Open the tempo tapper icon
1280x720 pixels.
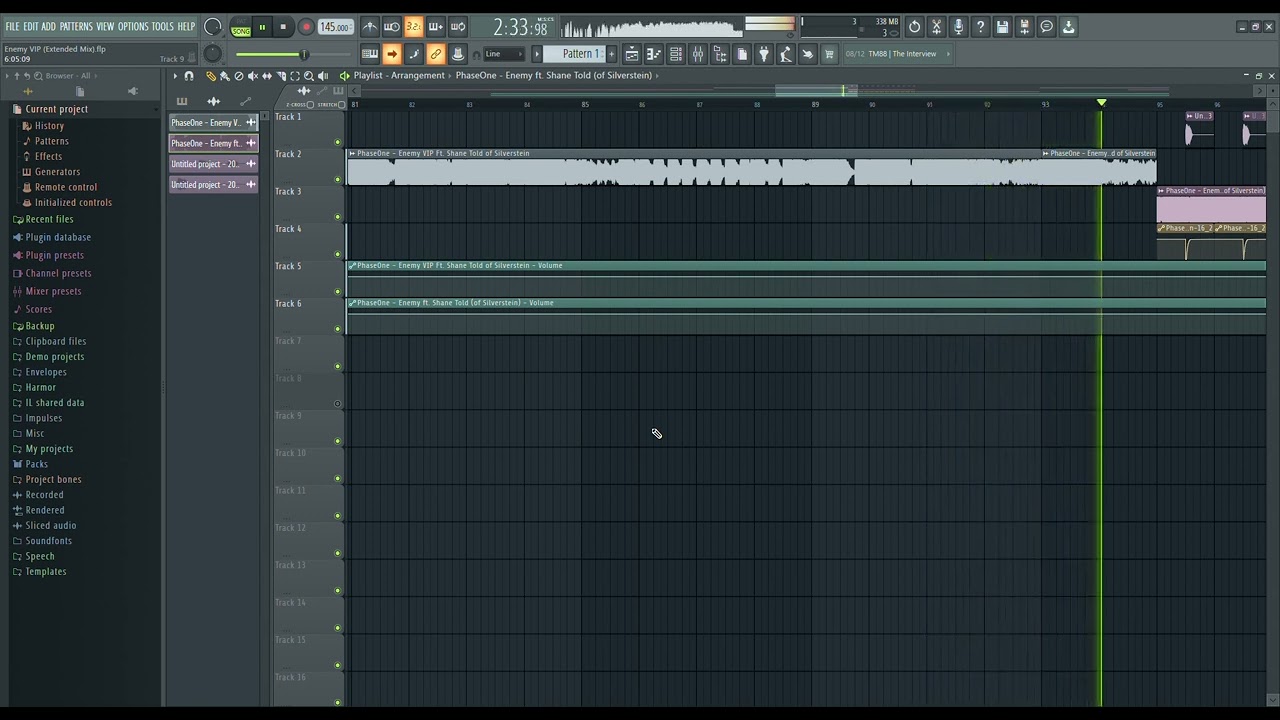coord(785,54)
